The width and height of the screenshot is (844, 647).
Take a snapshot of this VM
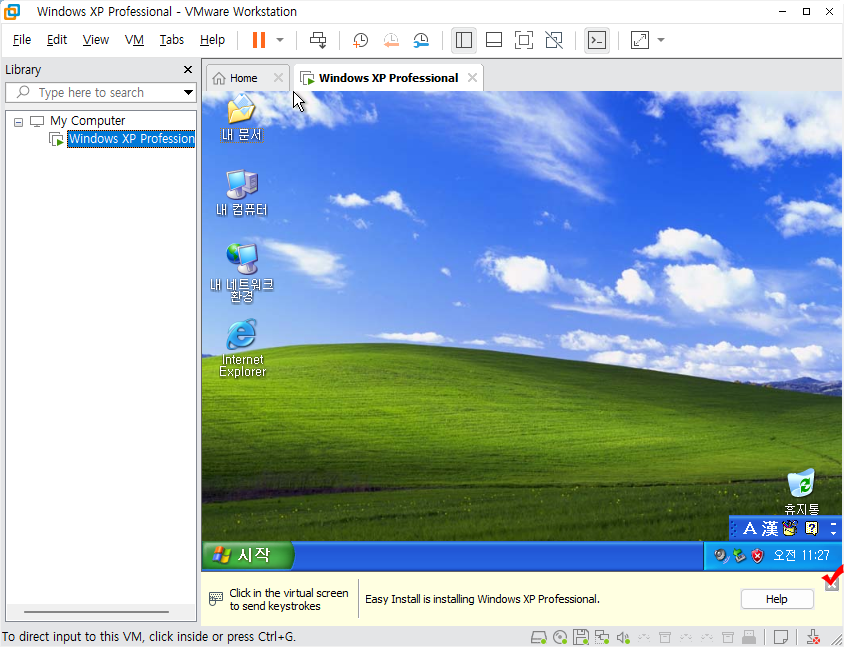tap(360, 40)
